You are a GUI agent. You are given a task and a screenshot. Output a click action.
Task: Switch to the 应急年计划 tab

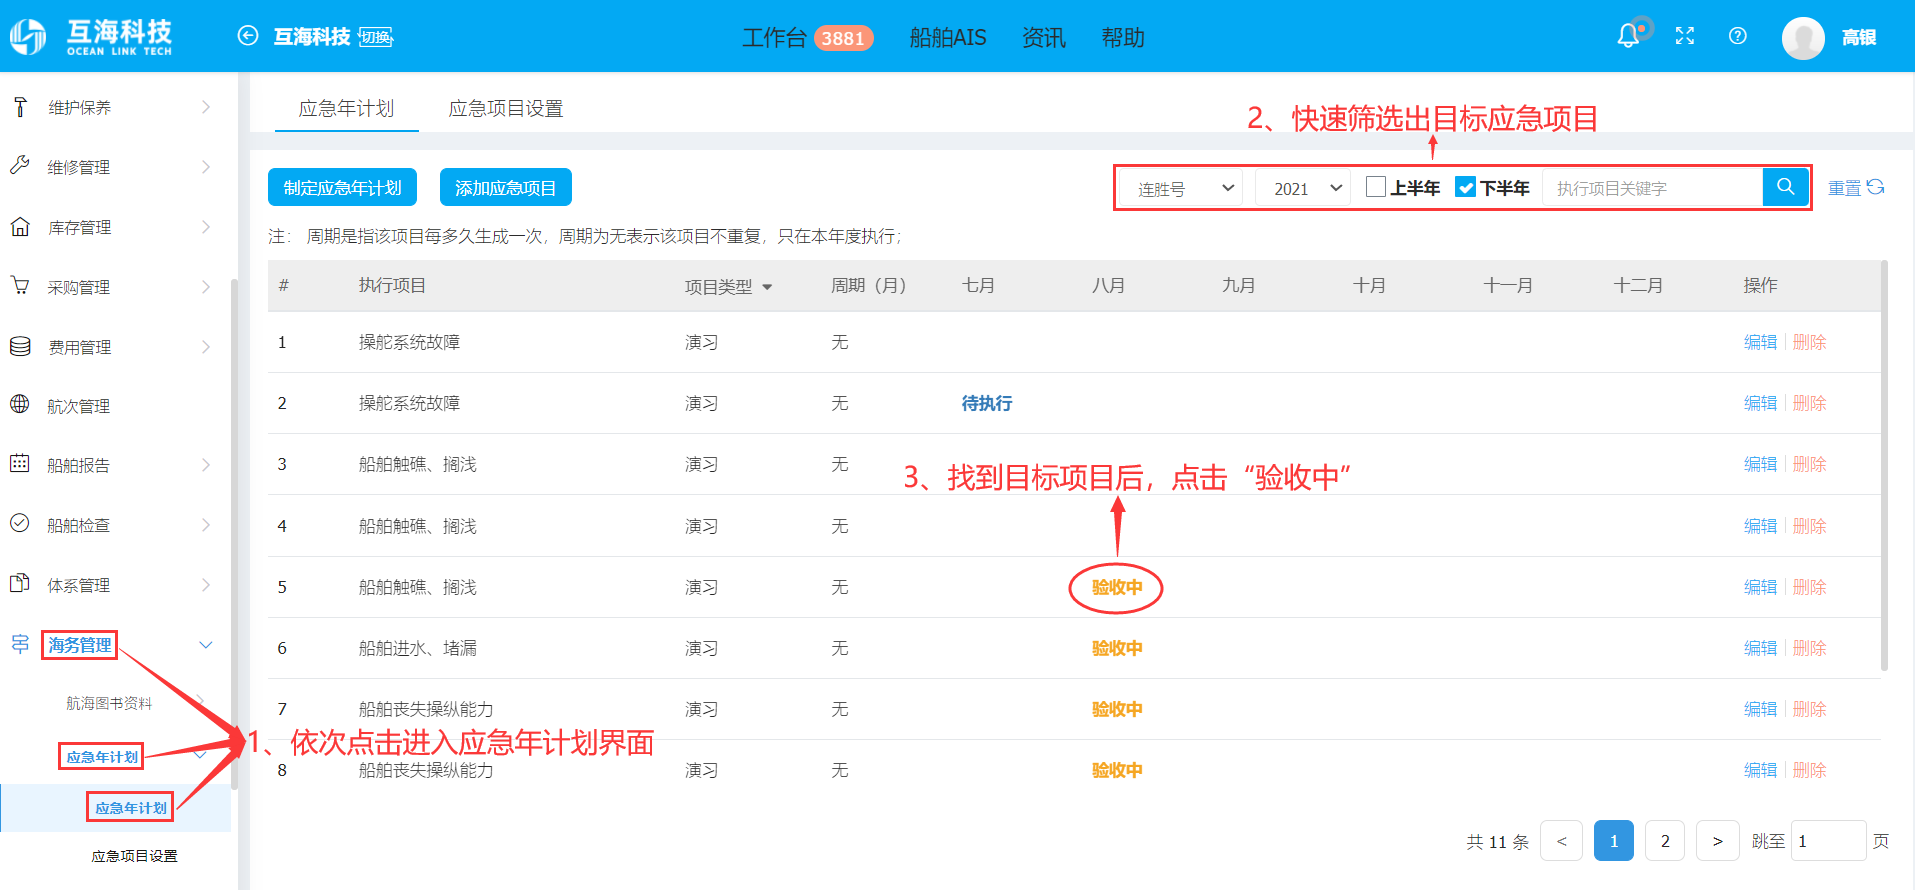point(347,108)
